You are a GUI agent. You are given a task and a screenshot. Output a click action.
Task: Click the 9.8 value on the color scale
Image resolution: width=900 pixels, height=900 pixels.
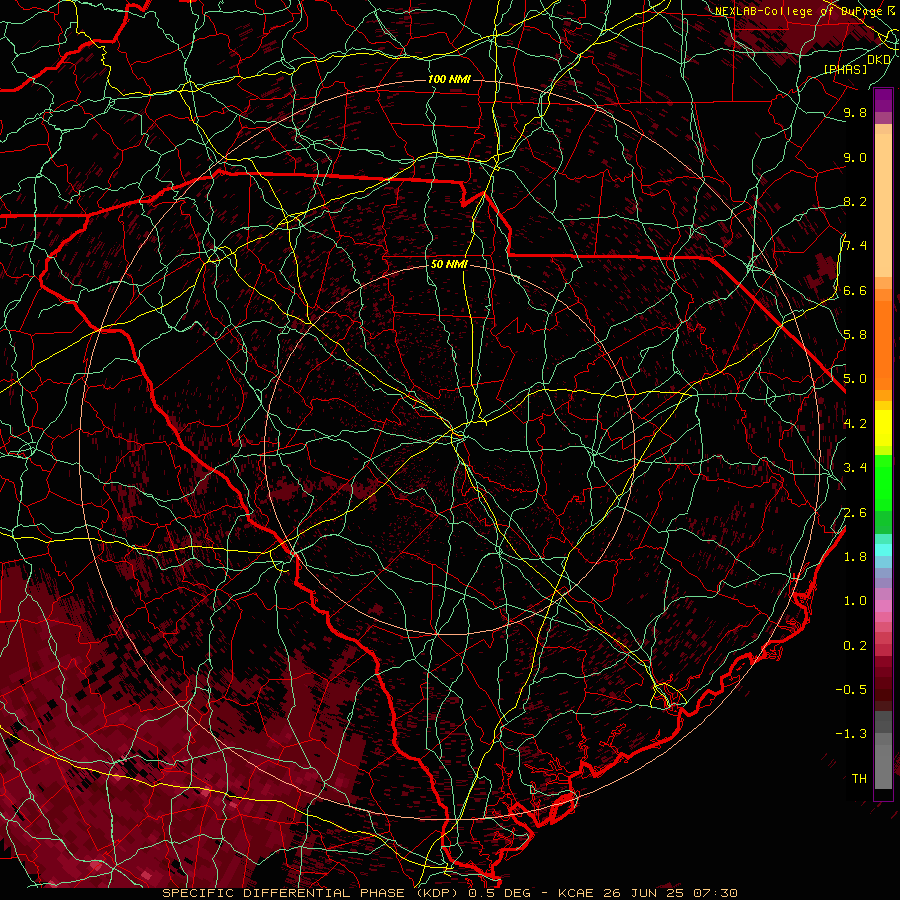[855, 112]
